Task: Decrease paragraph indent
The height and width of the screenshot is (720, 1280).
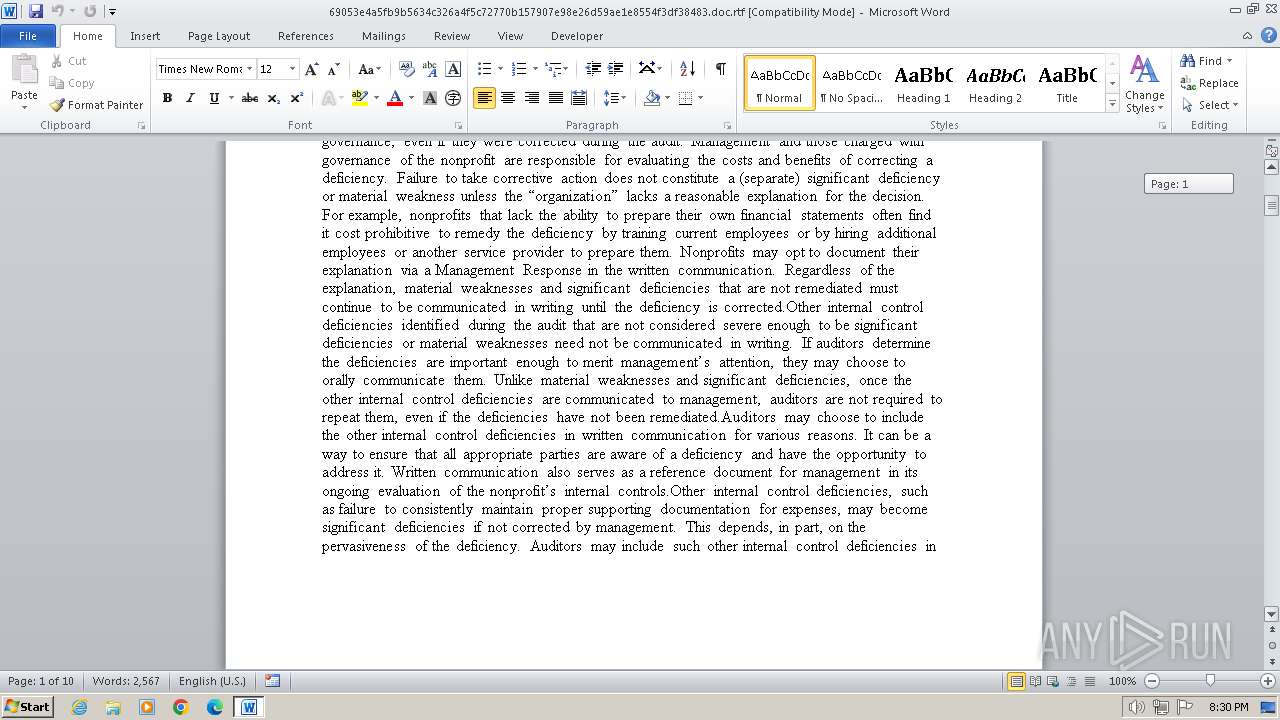Action: click(x=593, y=69)
